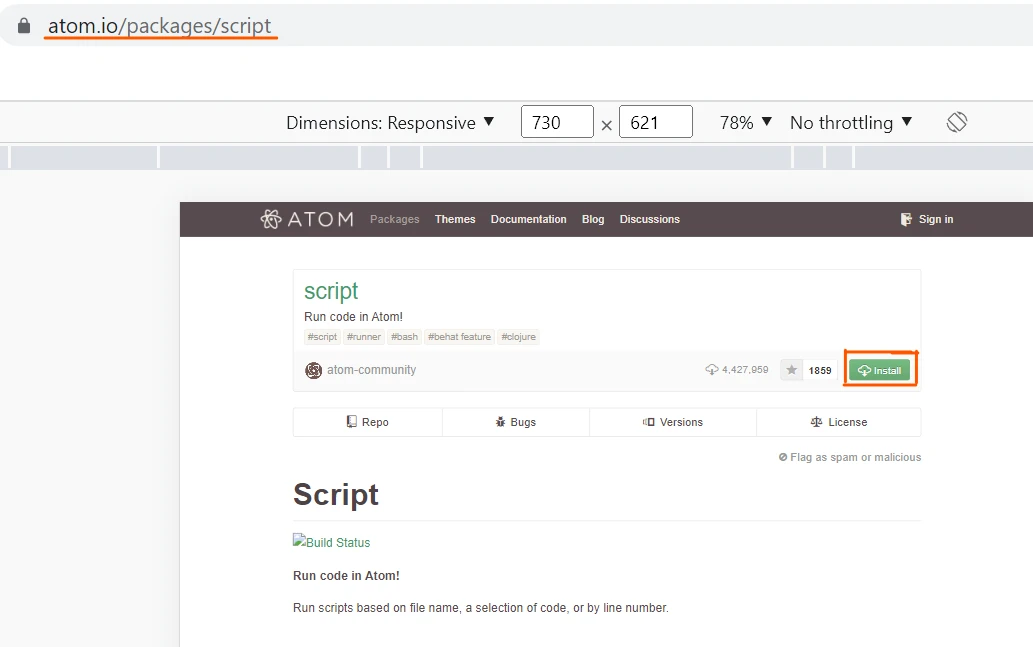Click the rotate device orientation icon

coord(957,122)
